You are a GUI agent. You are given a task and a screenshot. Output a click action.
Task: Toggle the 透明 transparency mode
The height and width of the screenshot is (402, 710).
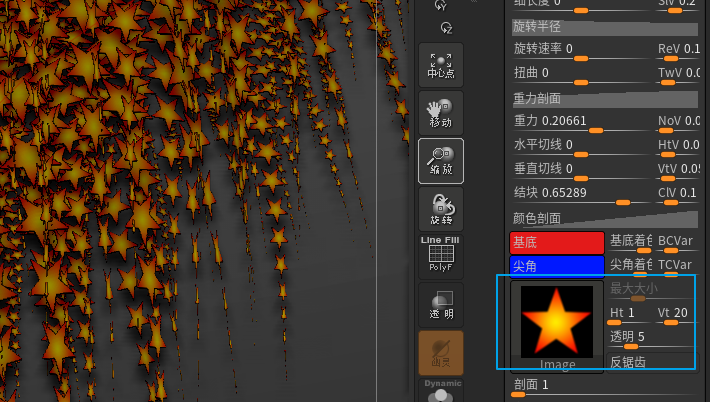[x=441, y=305]
